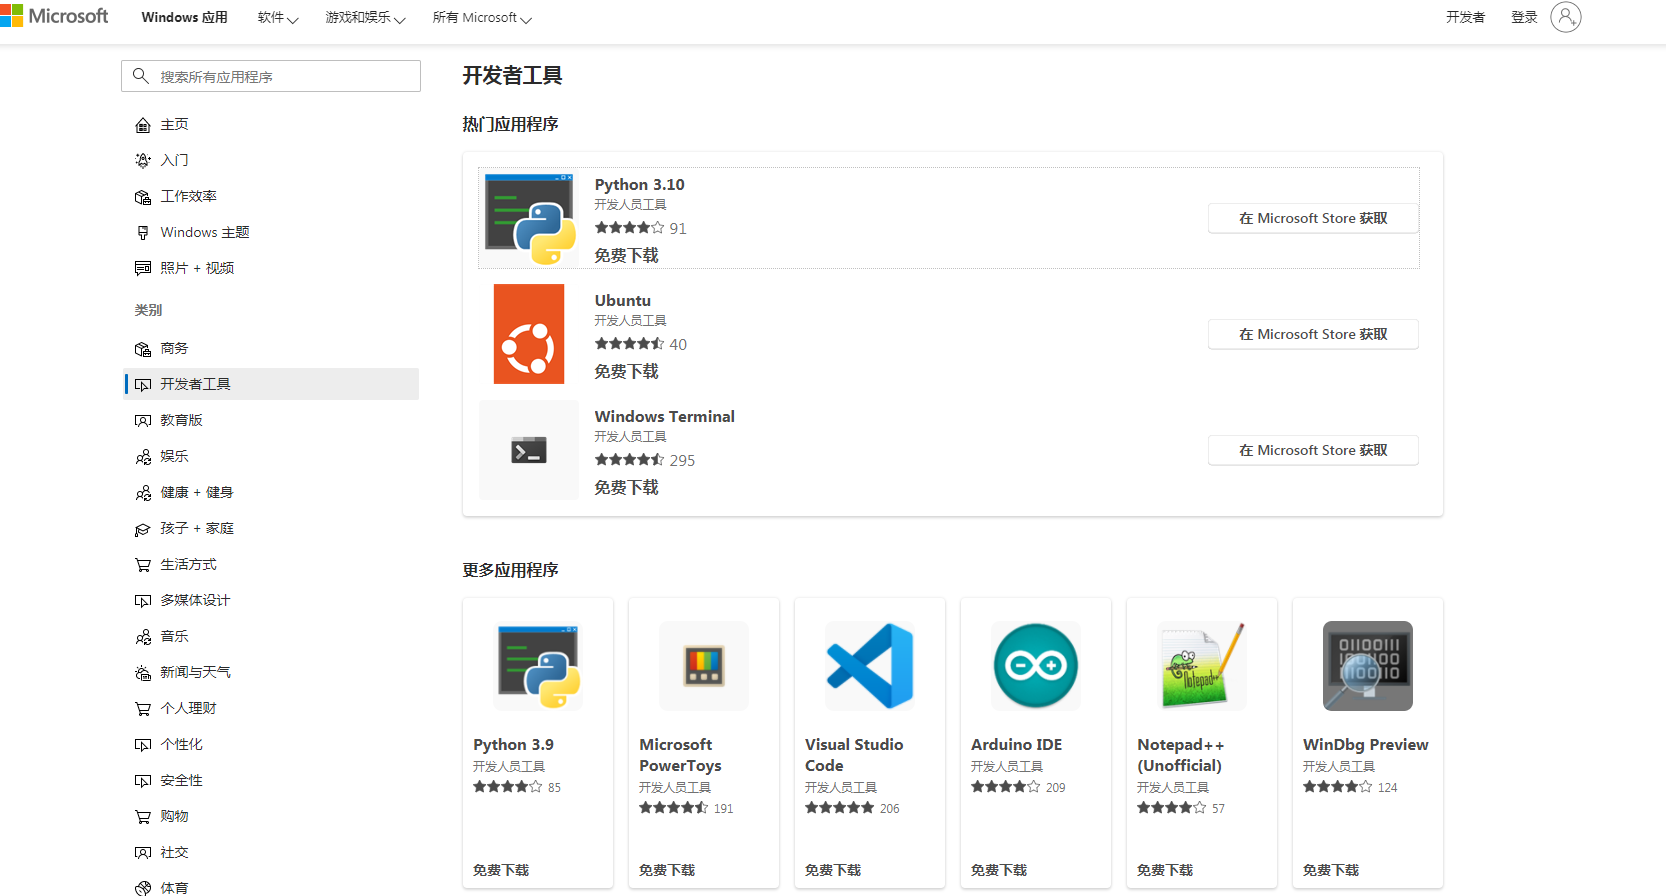Expand the 所有 Microsoft dropdown
Image resolution: width=1666 pixels, height=896 pixels.
click(x=482, y=18)
